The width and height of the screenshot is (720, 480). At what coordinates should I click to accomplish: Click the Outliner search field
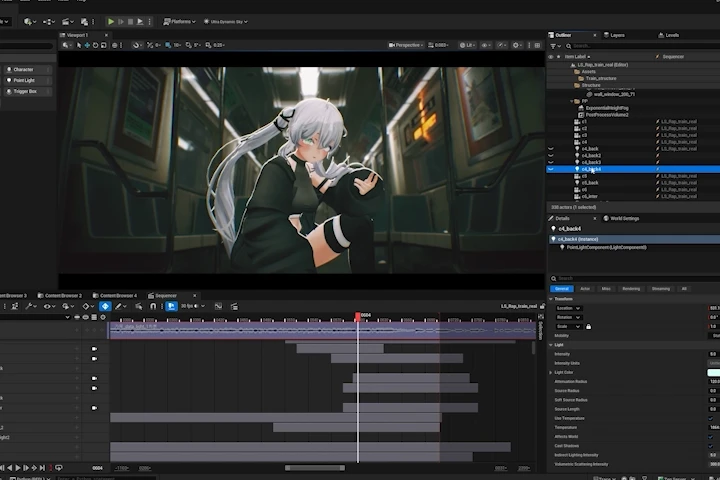tap(643, 46)
